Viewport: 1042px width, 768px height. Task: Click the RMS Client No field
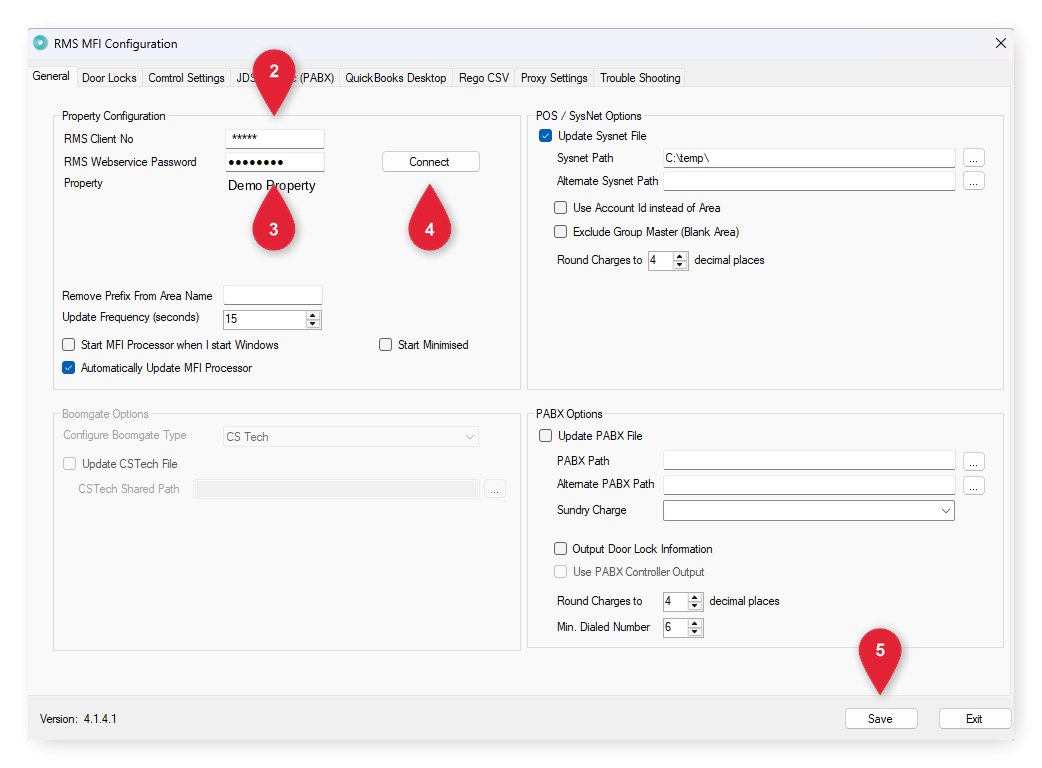[x=275, y=138]
